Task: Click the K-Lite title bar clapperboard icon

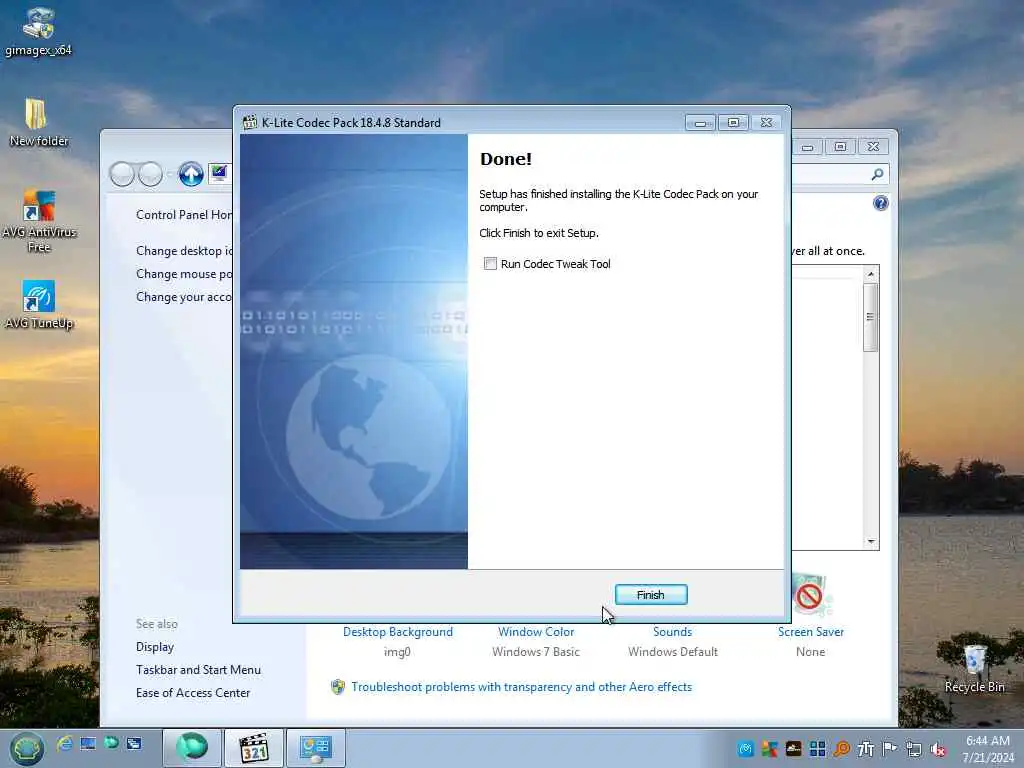Action: (x=249, y=122)
